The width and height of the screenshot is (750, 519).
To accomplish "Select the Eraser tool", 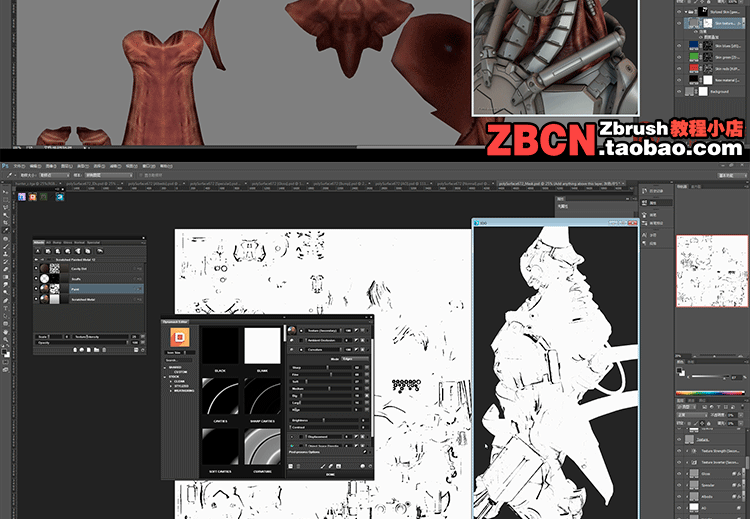I will 6,269.
